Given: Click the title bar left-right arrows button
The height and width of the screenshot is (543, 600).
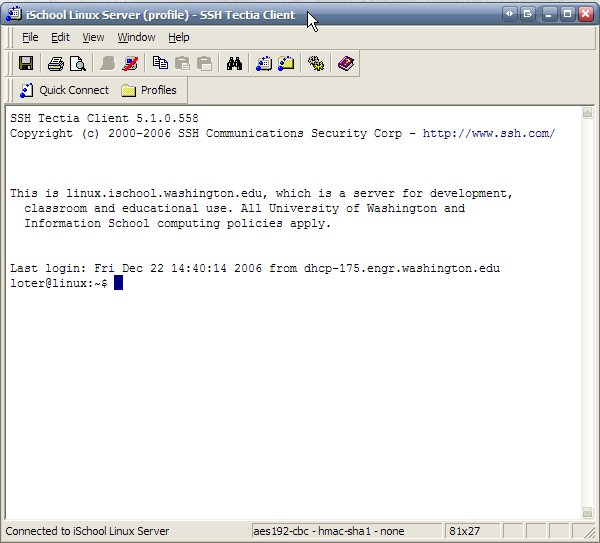Looking at the screenshot, I should point(509,14).
